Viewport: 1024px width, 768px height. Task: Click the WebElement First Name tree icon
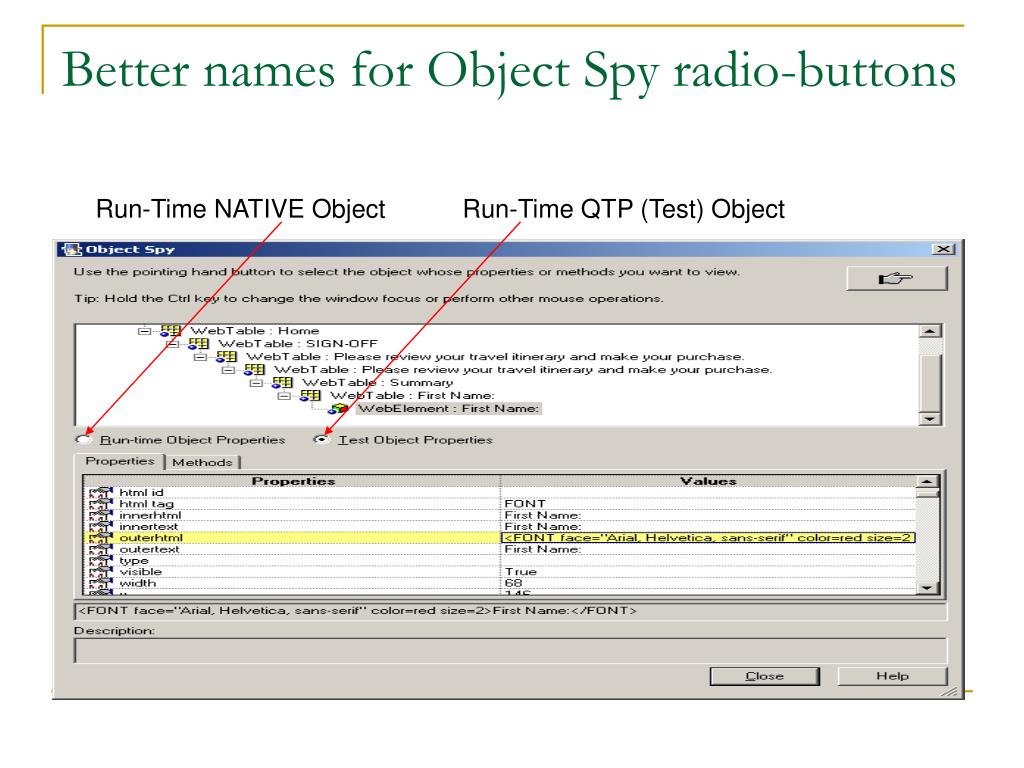(x=337, y=409)
